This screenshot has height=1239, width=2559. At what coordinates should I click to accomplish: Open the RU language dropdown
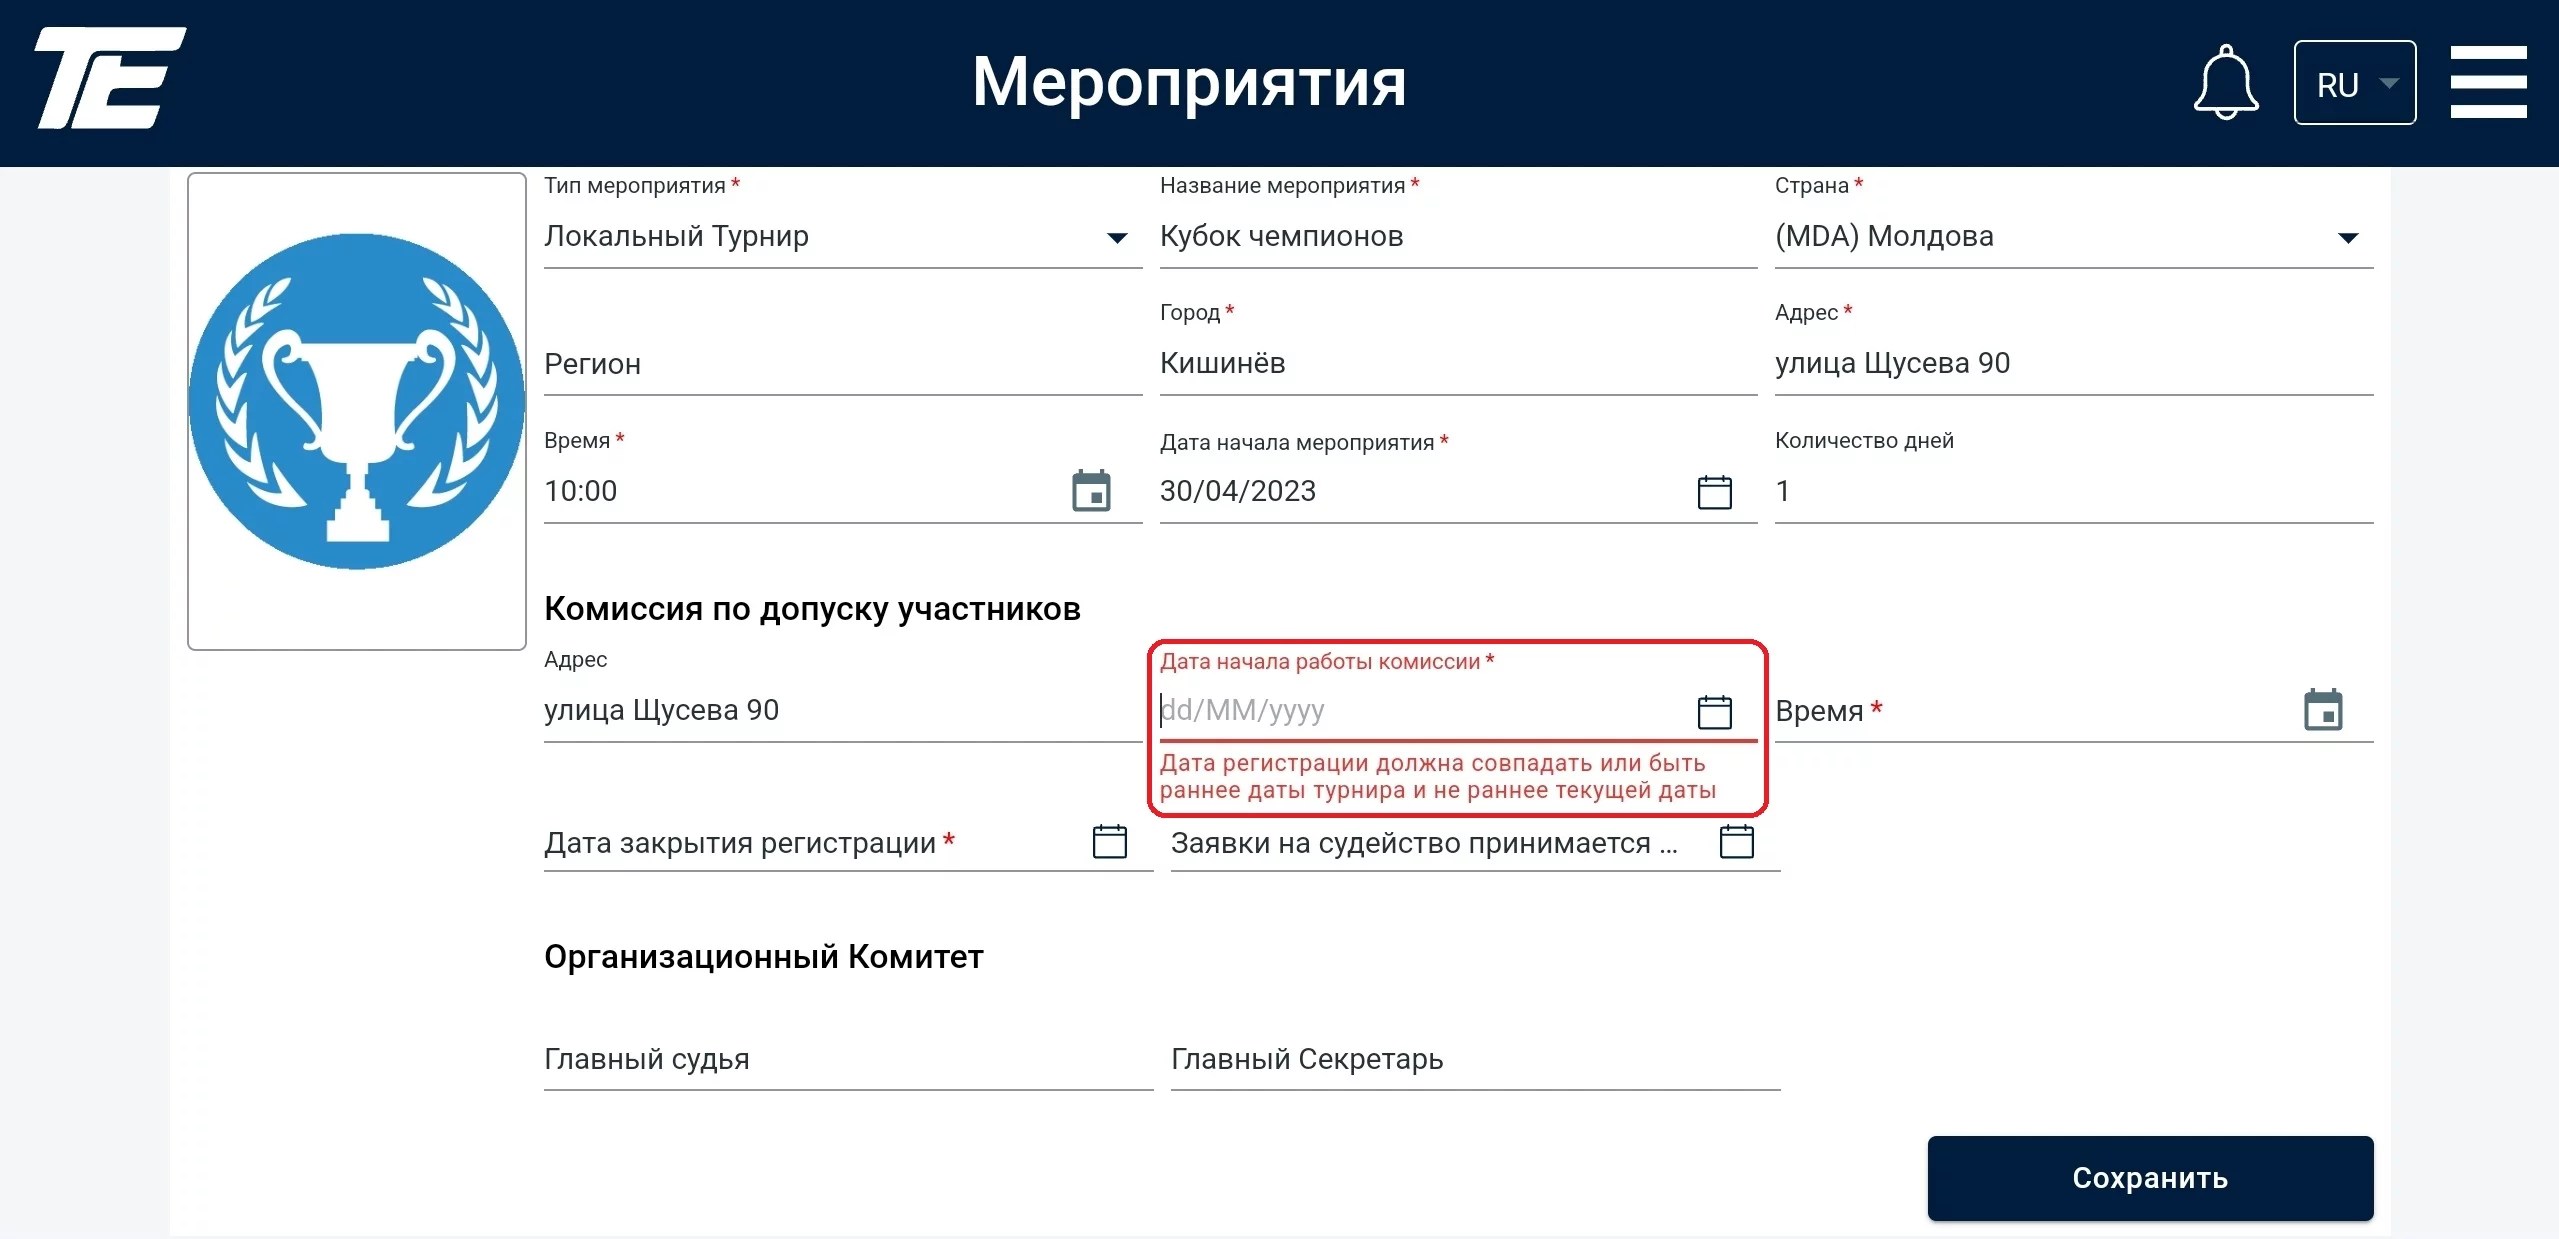(2355, 83)
